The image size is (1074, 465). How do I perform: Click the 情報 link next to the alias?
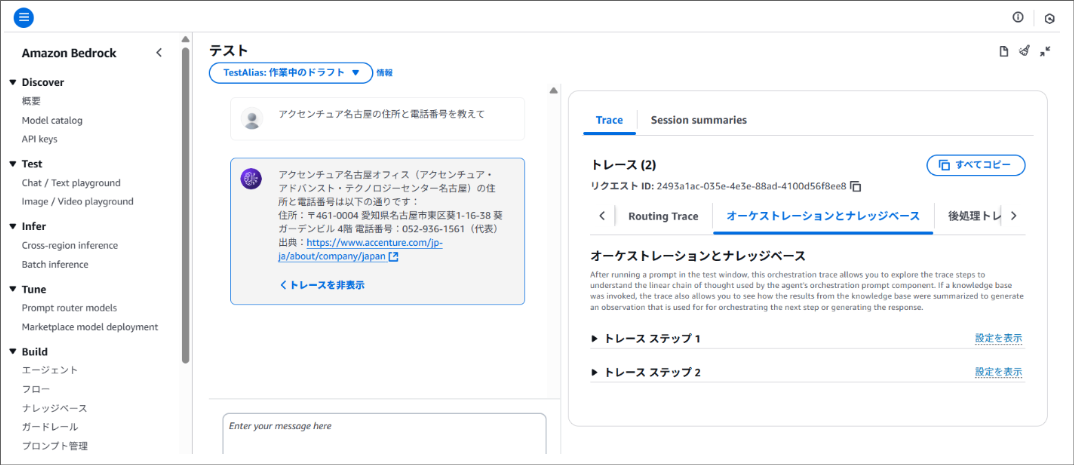[x=384, y=73]
